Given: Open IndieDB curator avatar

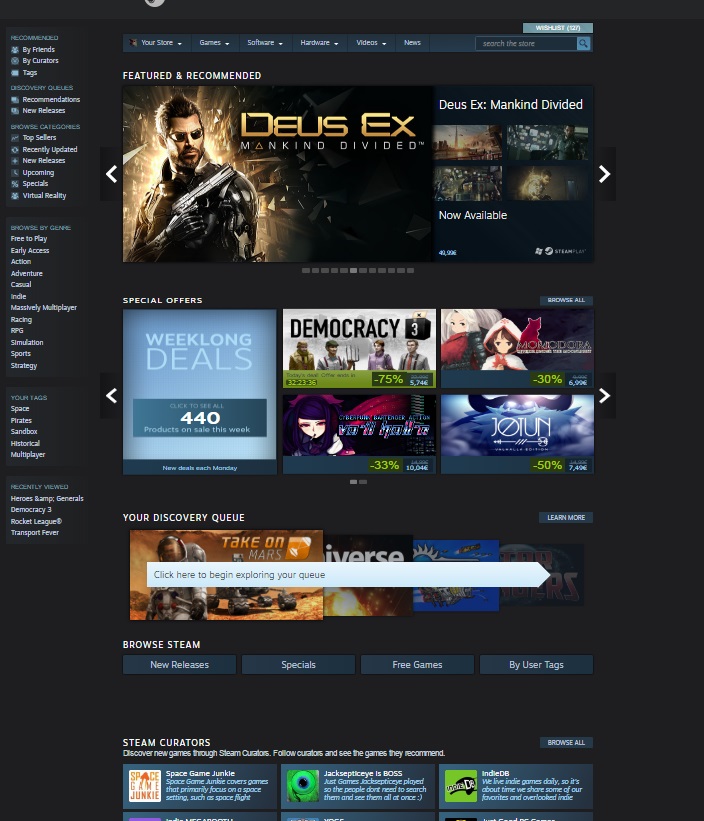Looking at the screenshot, I should 461,786.
